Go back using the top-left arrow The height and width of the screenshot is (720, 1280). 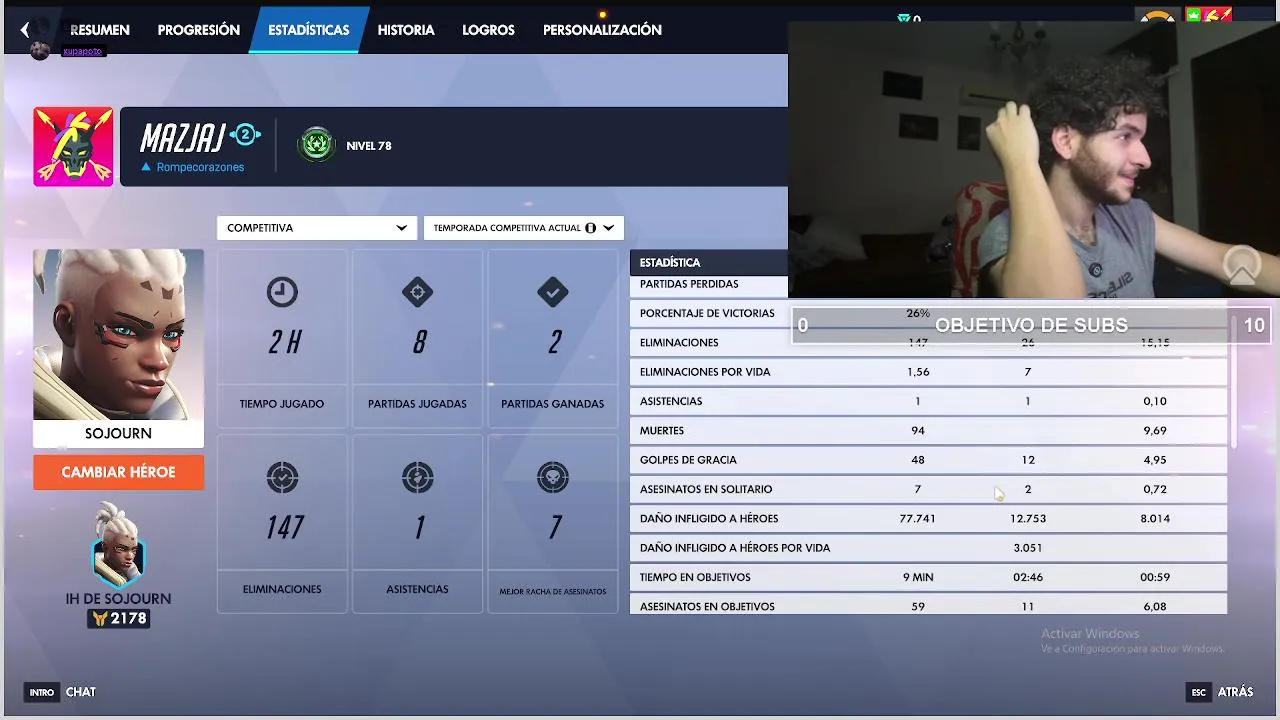[25, 30]
